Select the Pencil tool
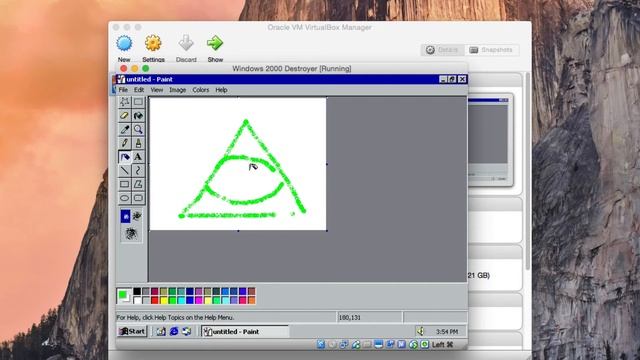The width and height of the screenshot is (640, 360). (124, 143)
